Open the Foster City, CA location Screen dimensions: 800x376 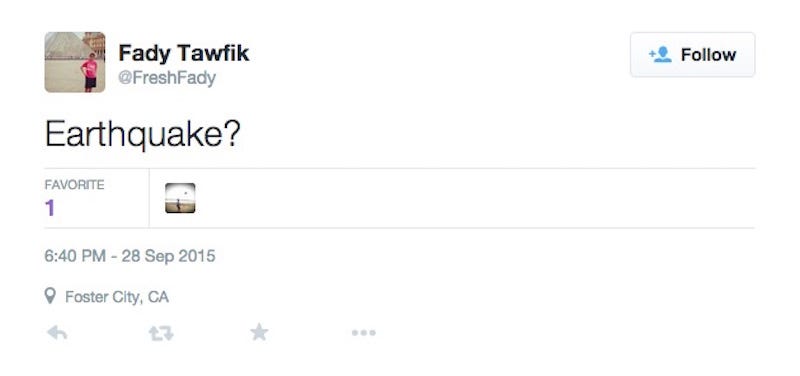pos(117,296)
